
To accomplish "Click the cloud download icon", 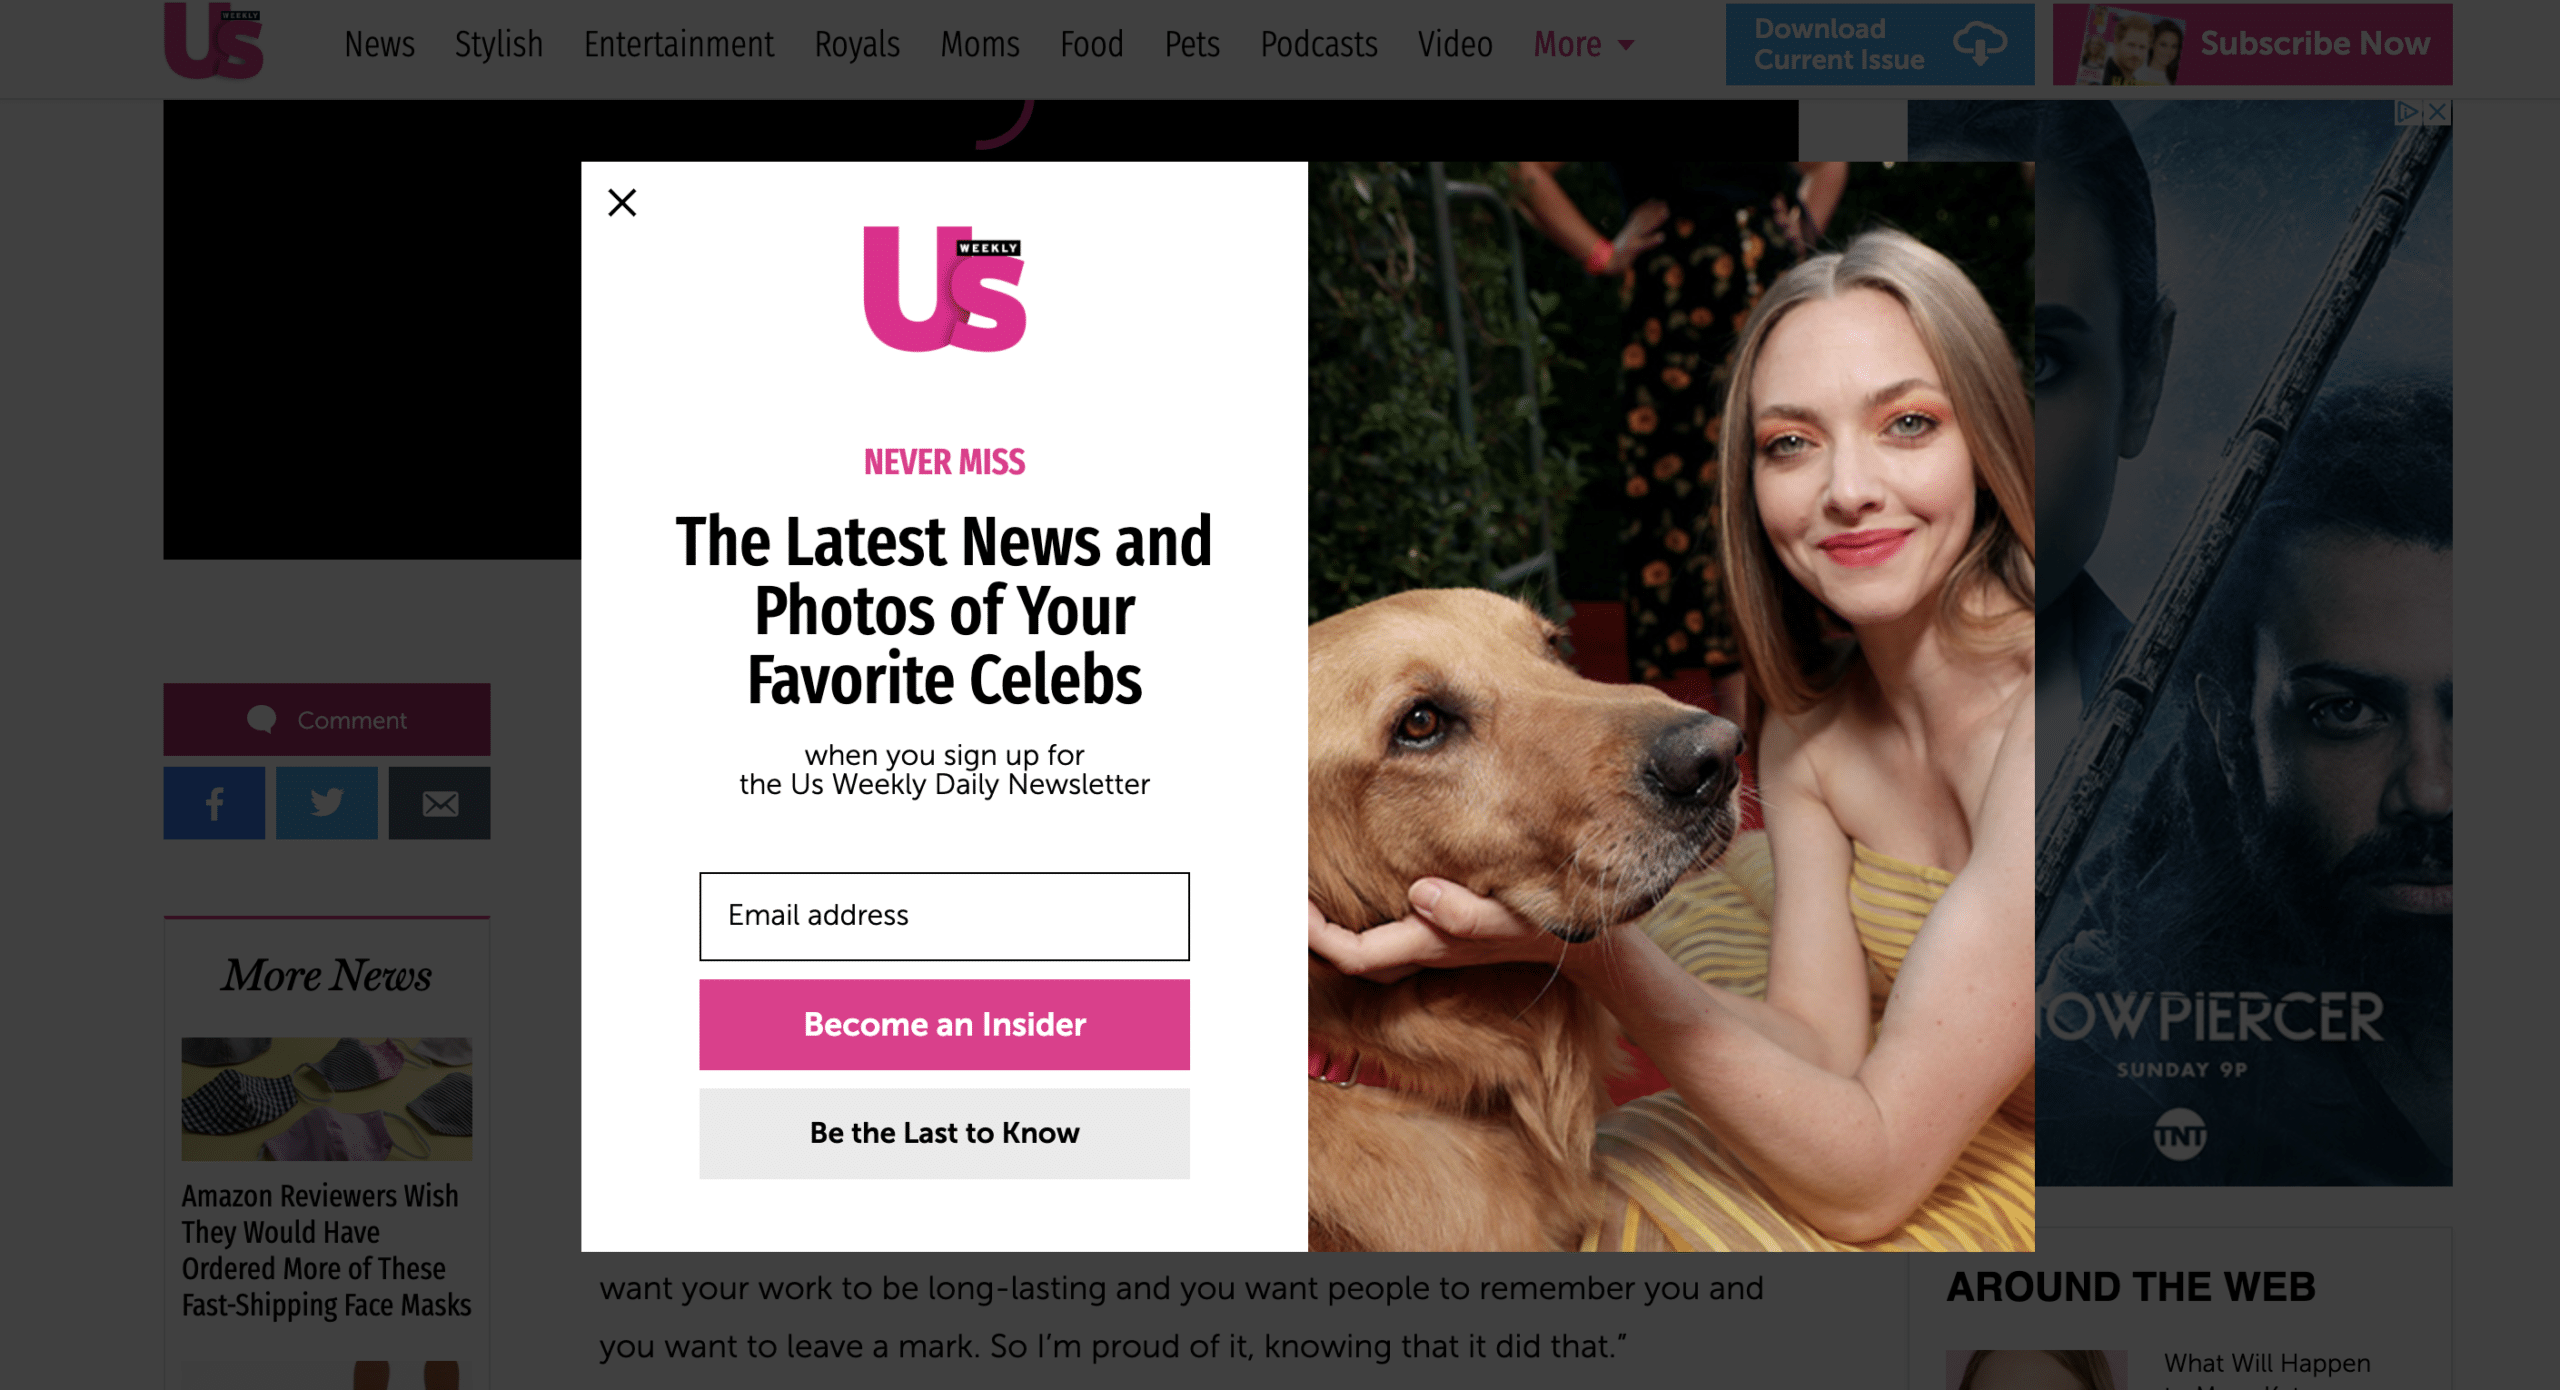I will pos(1980,44).
